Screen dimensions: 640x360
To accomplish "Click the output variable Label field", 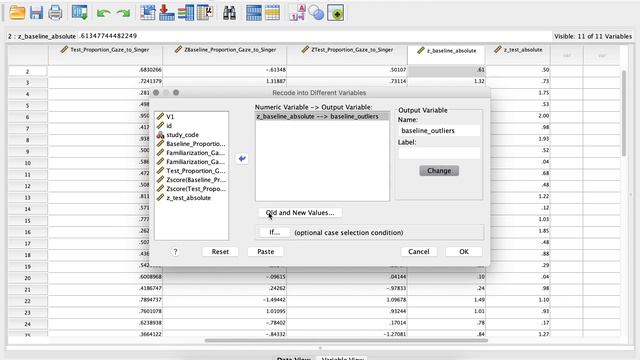I will coord(439,153).
